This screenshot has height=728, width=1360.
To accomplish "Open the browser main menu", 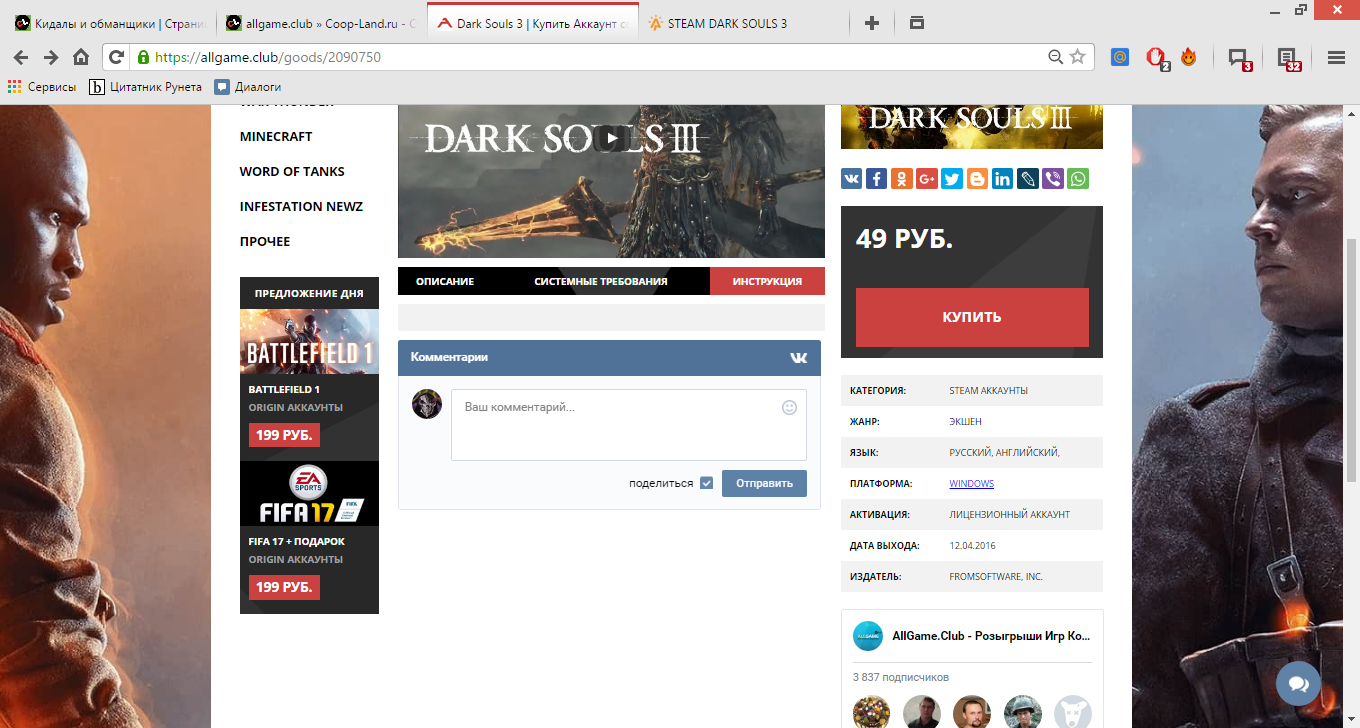I will 1336,57.
